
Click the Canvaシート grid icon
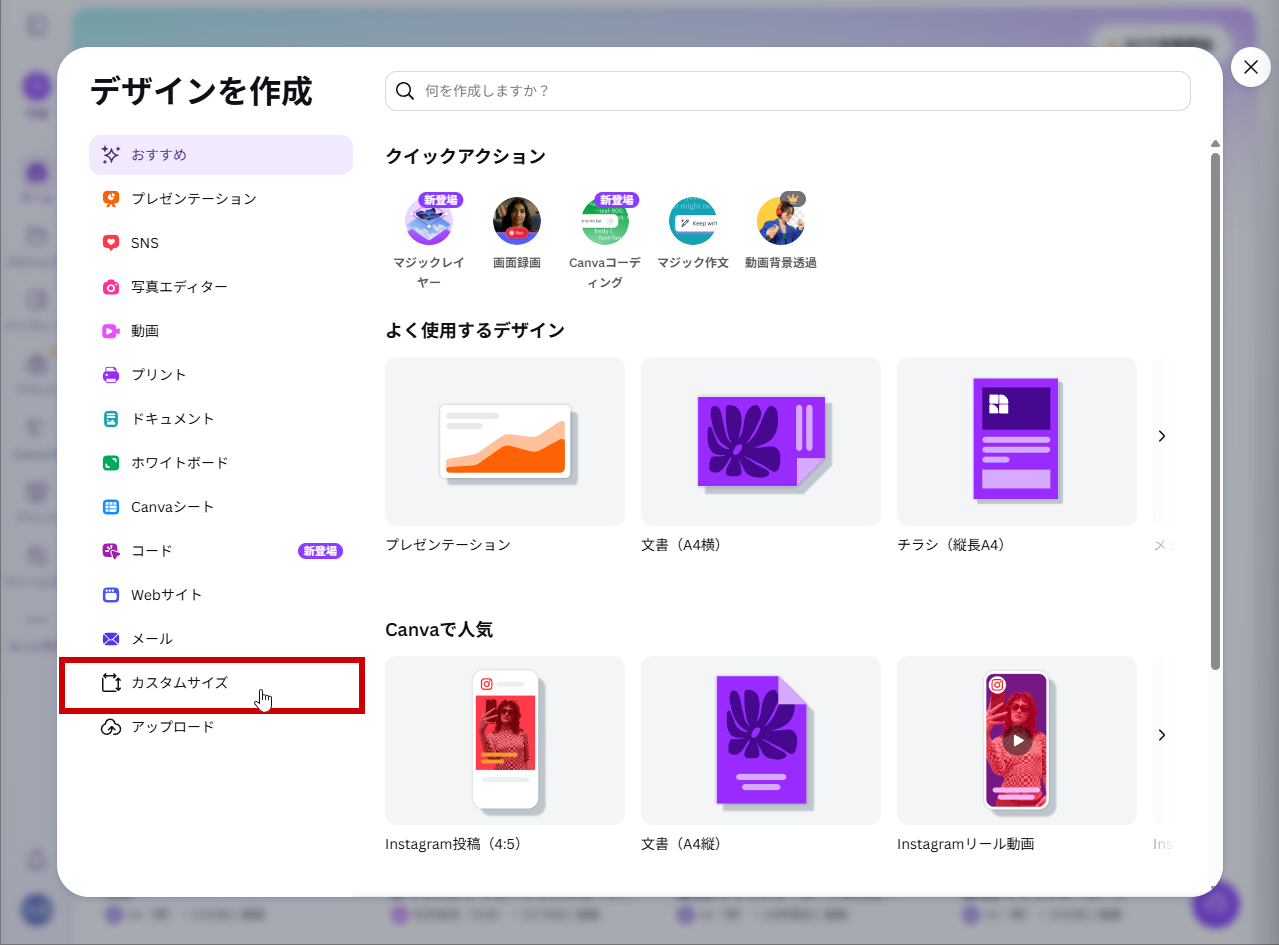111,507
